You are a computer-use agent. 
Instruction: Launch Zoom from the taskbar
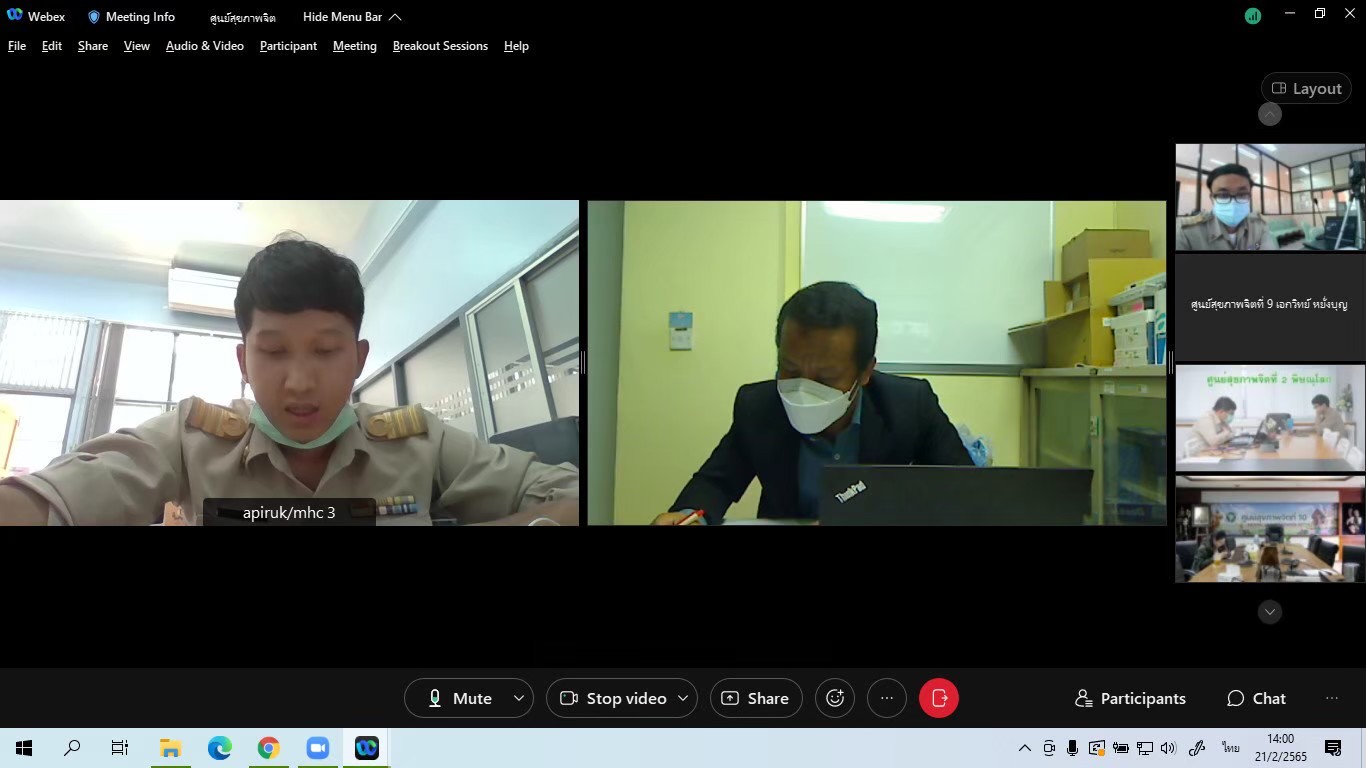318,748
